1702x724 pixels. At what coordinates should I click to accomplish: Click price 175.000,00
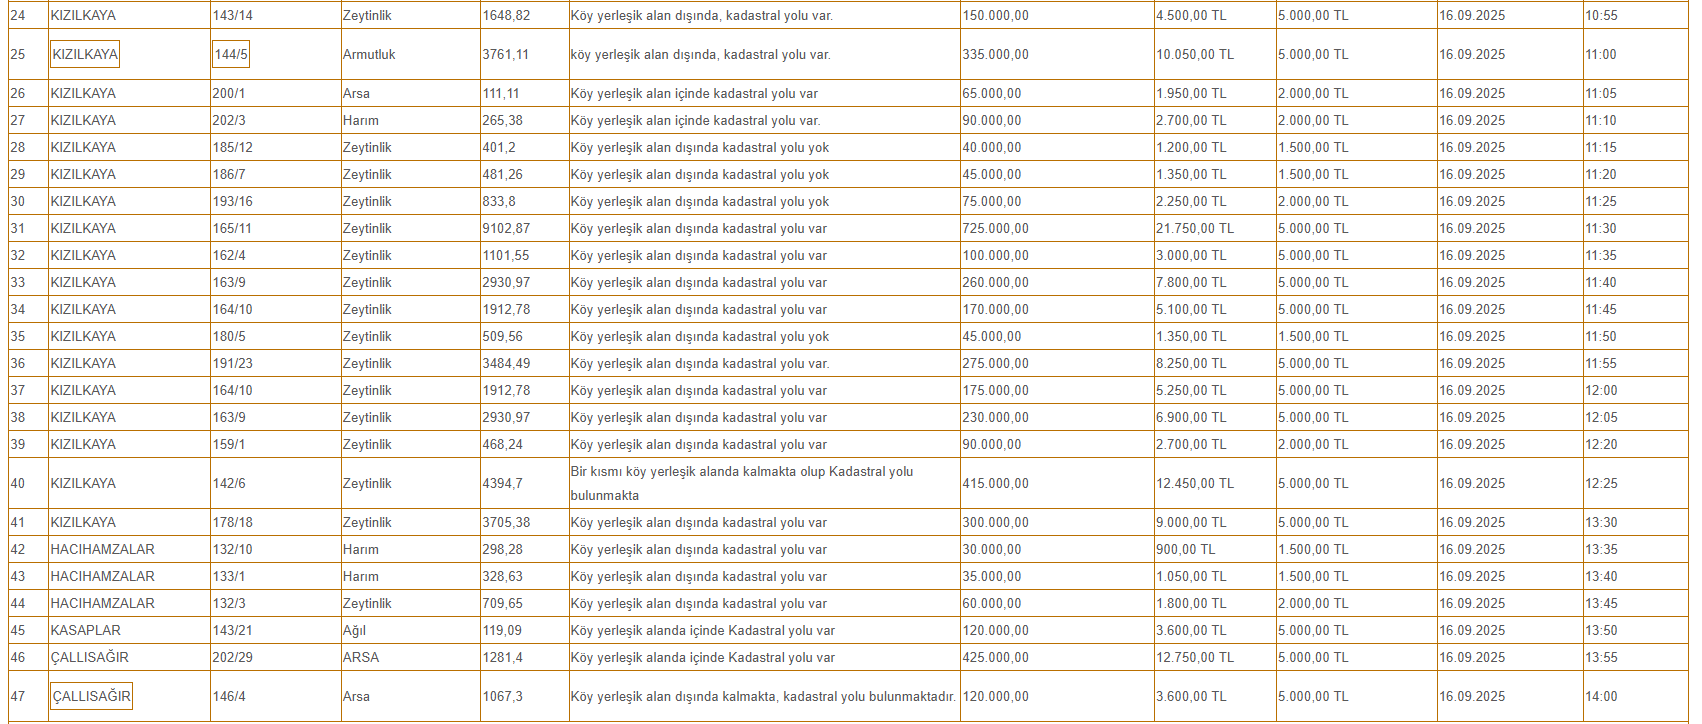[995, 390]
